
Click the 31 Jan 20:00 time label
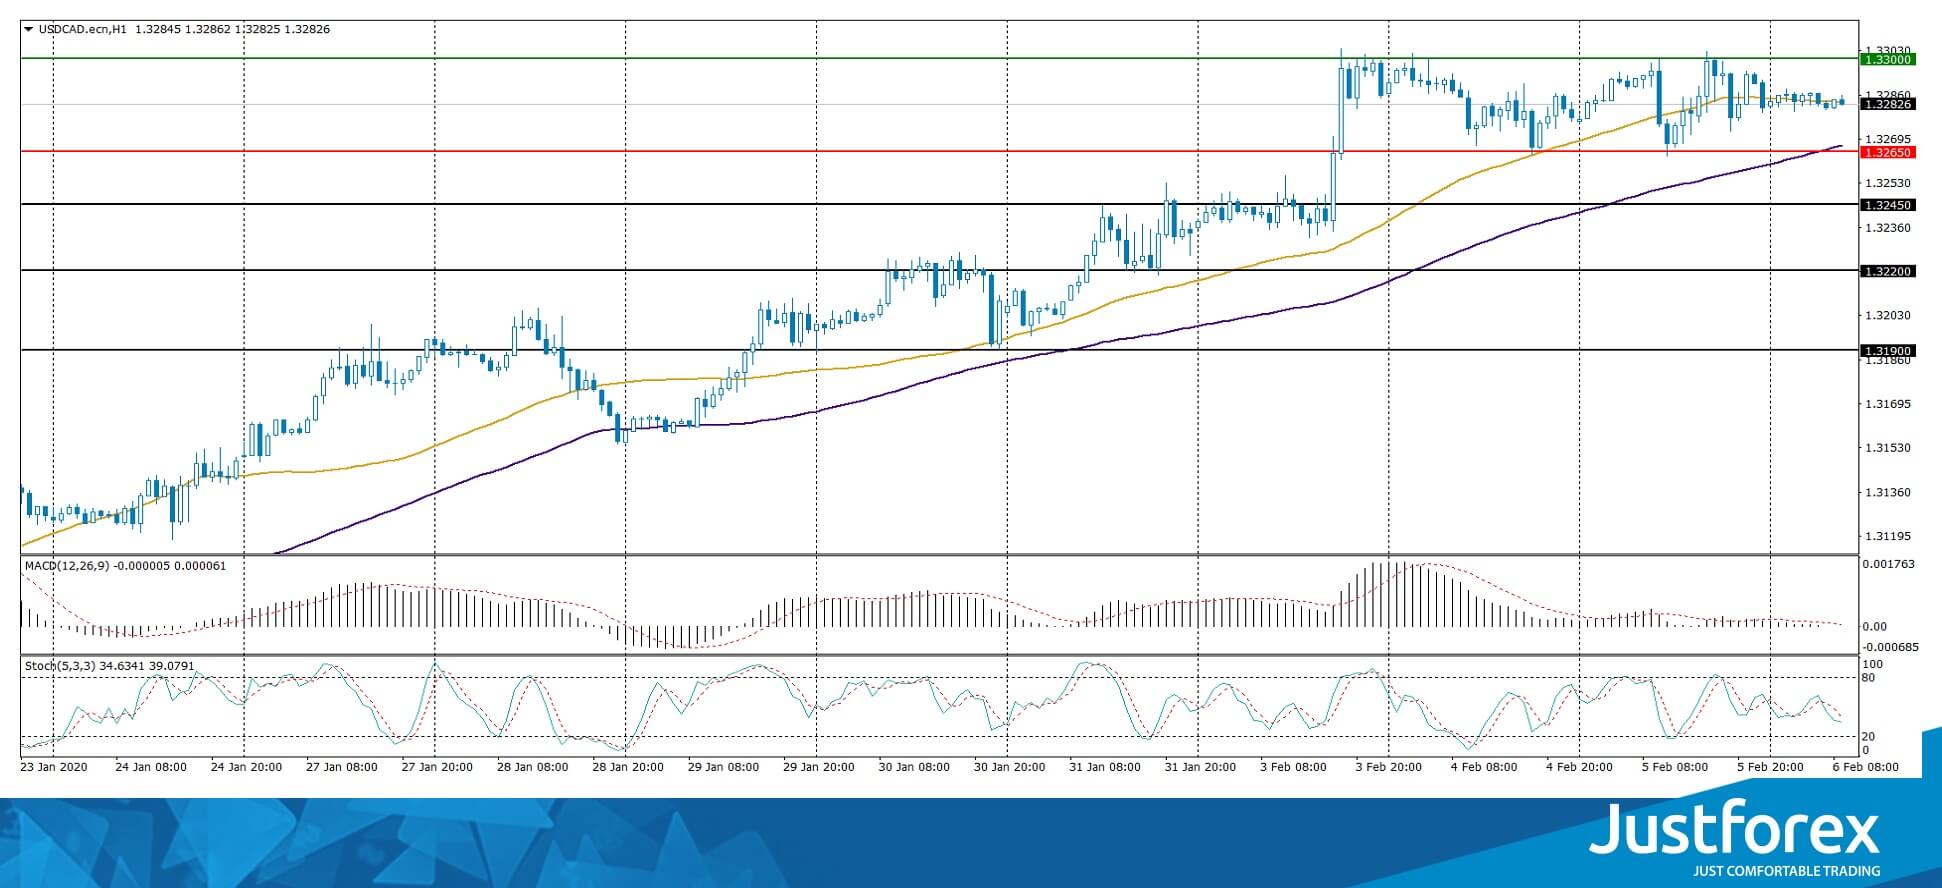[1201, 767]
